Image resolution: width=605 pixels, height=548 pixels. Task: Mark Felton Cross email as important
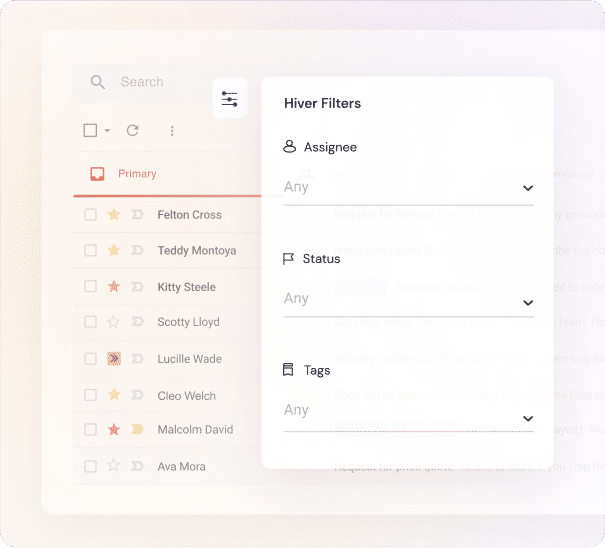137,214
